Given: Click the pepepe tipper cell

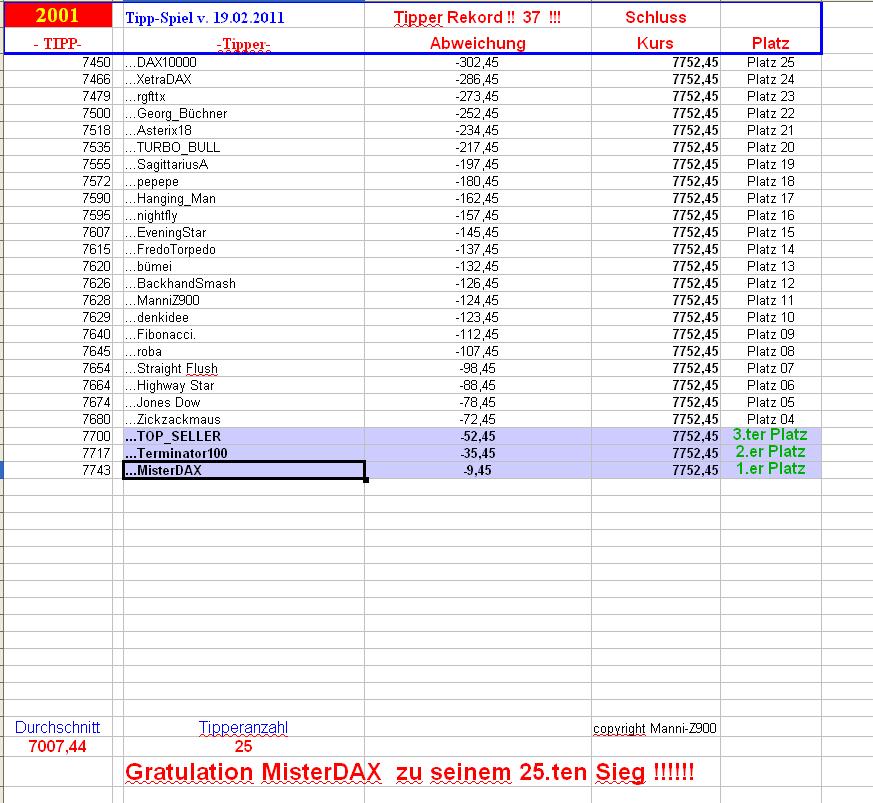Looking at the screenshot, I should point(243,182).
